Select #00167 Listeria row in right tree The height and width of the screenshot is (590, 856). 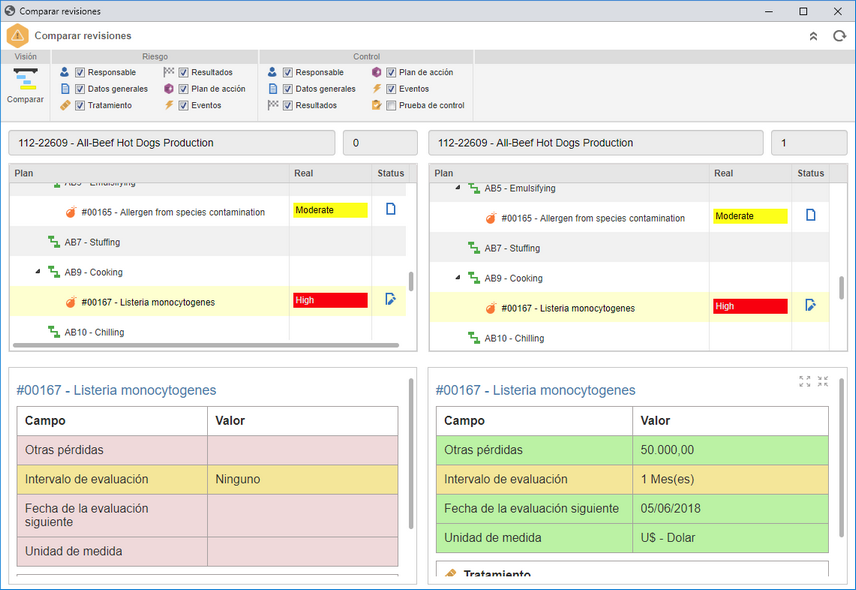[629, 308]
